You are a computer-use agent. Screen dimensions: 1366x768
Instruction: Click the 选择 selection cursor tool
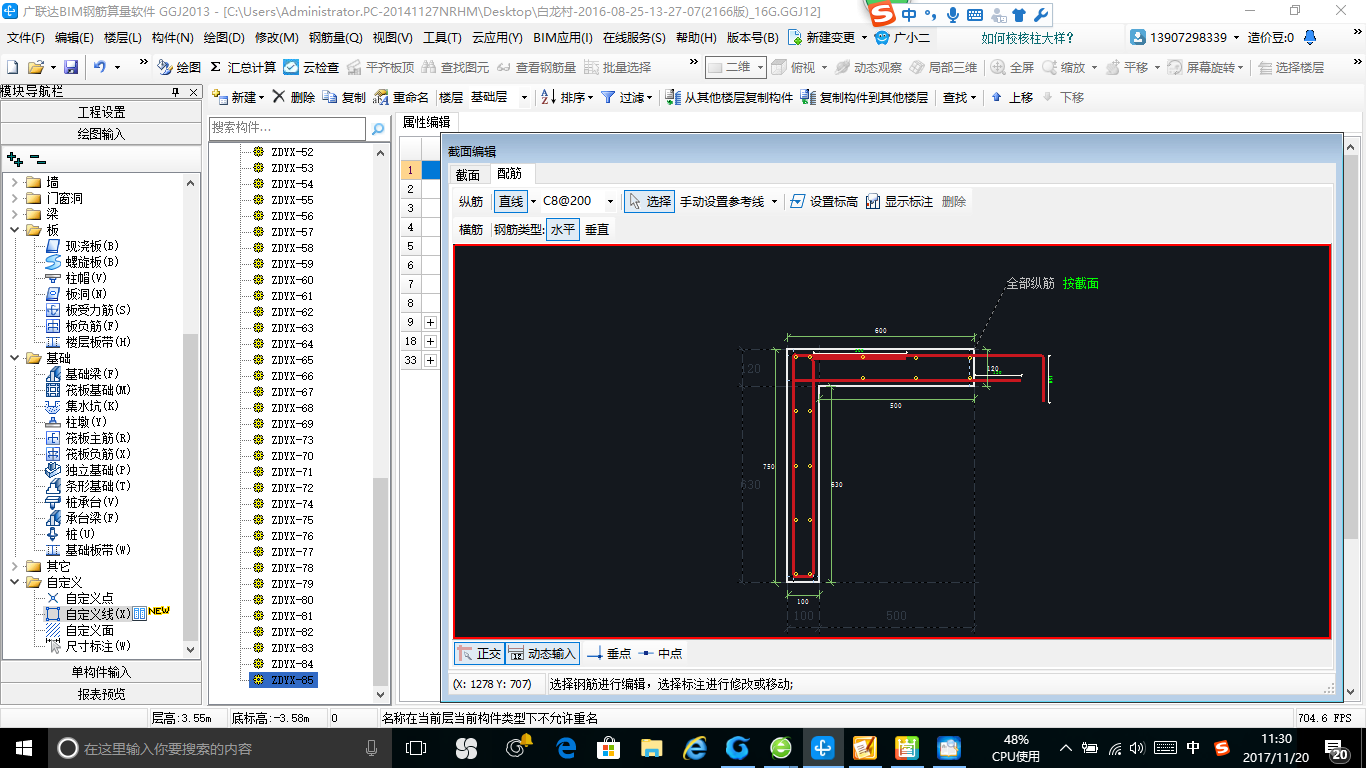point(649,201)
